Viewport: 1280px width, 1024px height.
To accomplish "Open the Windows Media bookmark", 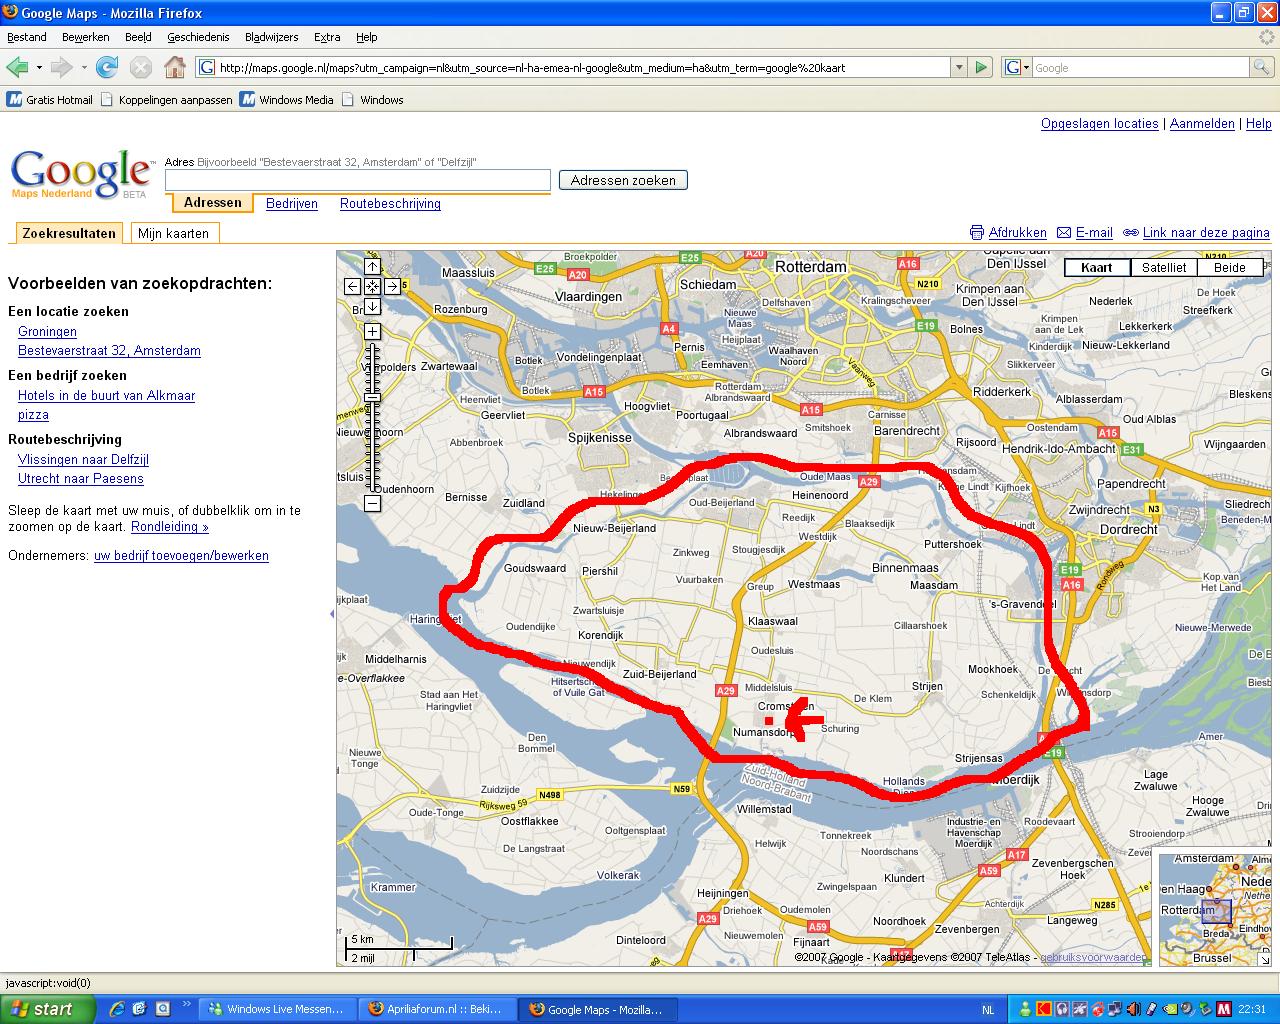I will [x=286, y=100].
